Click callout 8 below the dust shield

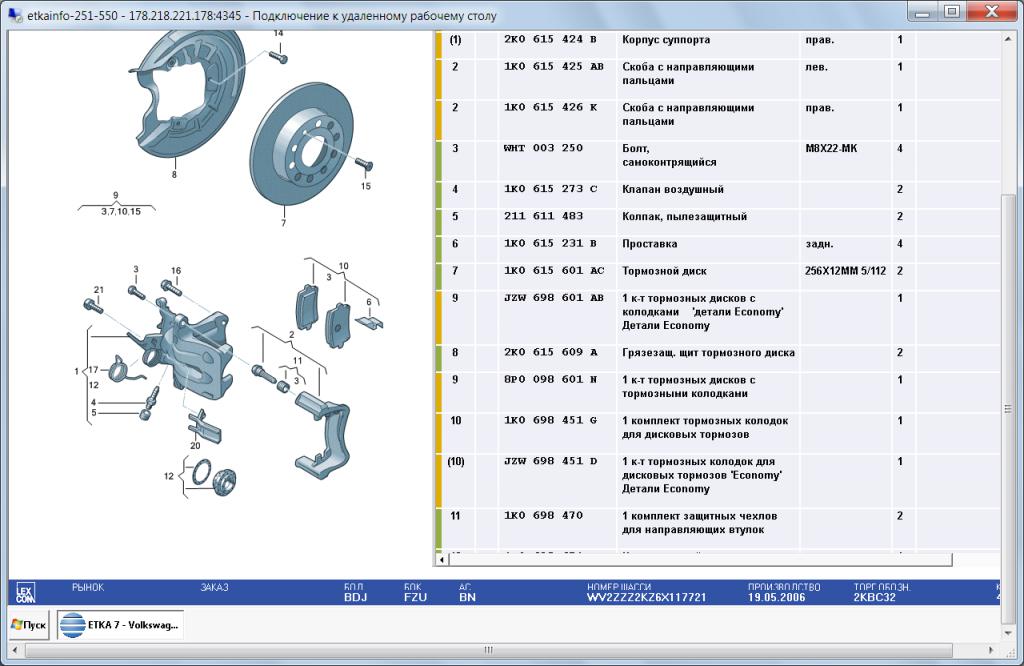[x=174, y=174]
